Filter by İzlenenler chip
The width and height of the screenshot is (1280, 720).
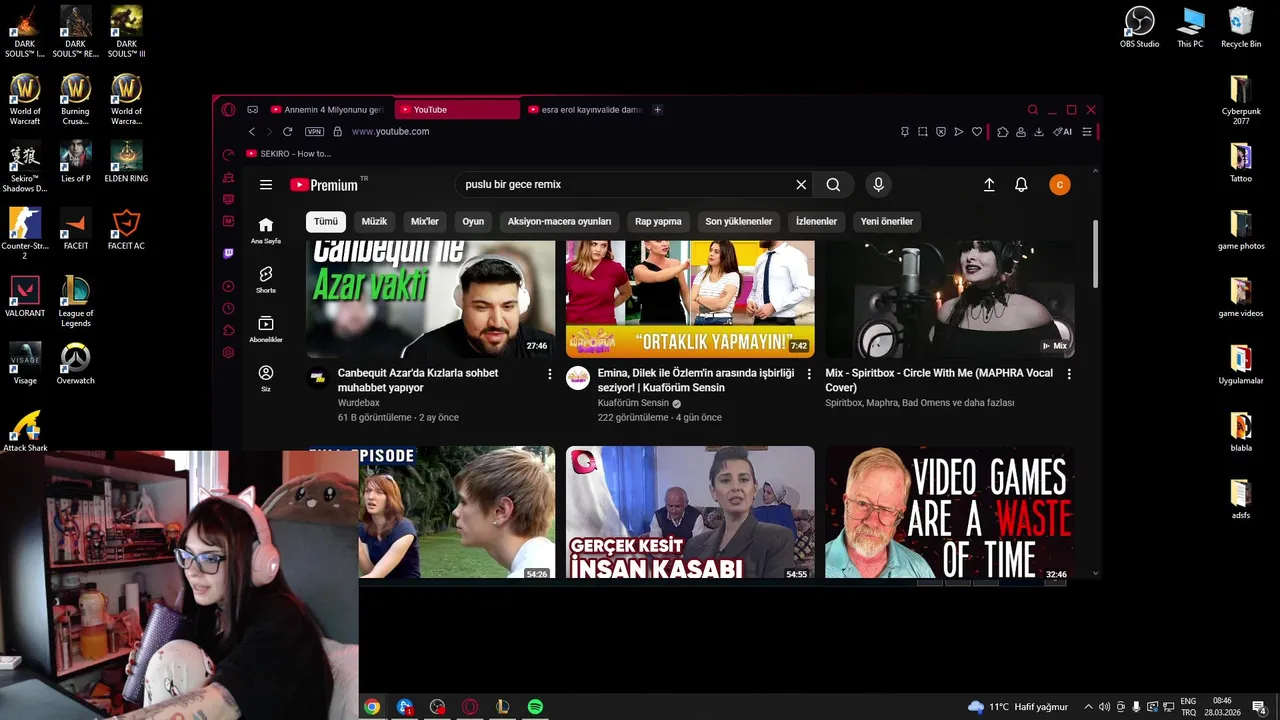tap(816, 221)
